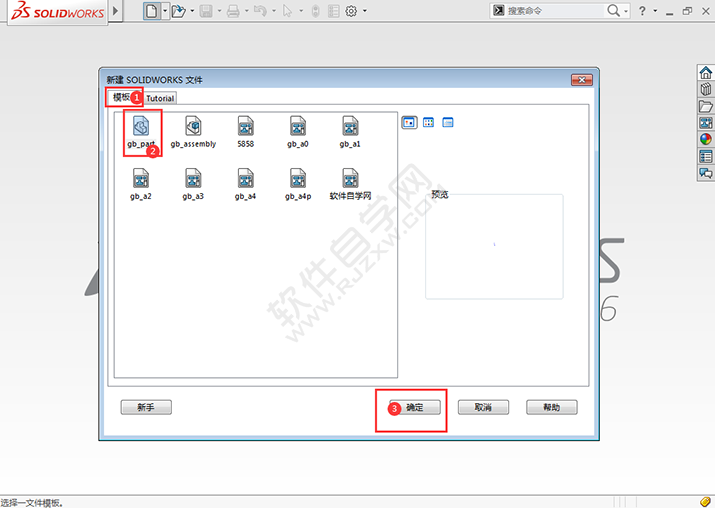Screen dimensions: 715x508
Task: Click the 确定 button
Action: coord(415,407)
